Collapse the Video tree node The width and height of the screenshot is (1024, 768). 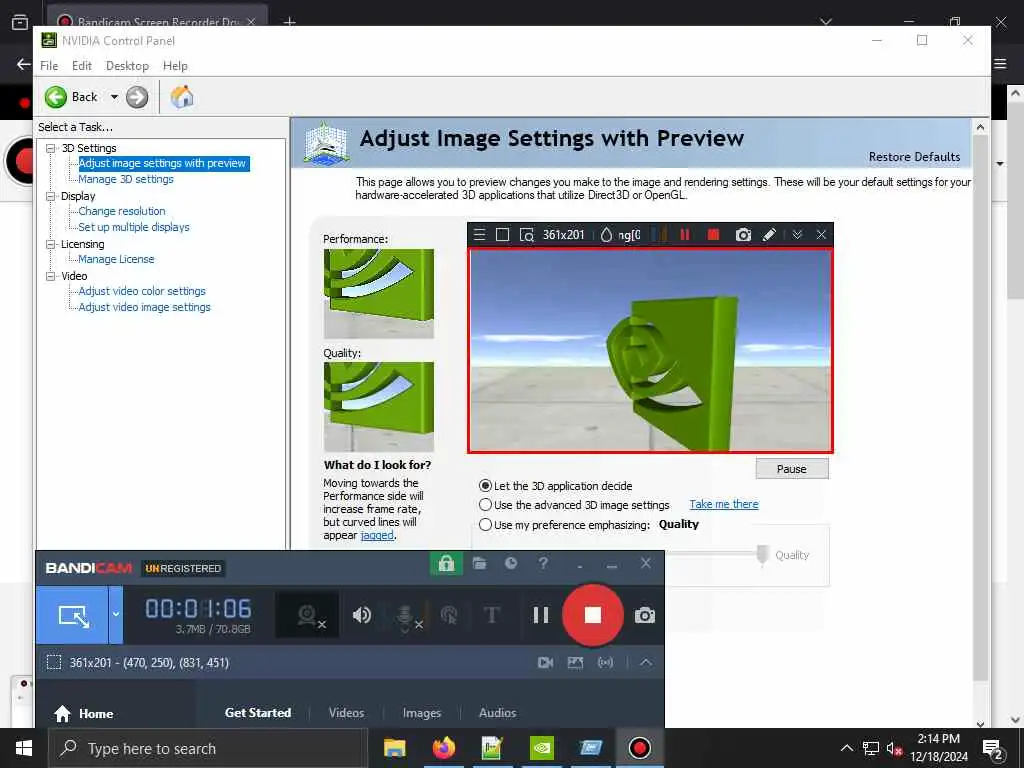[x=50, y=276]
